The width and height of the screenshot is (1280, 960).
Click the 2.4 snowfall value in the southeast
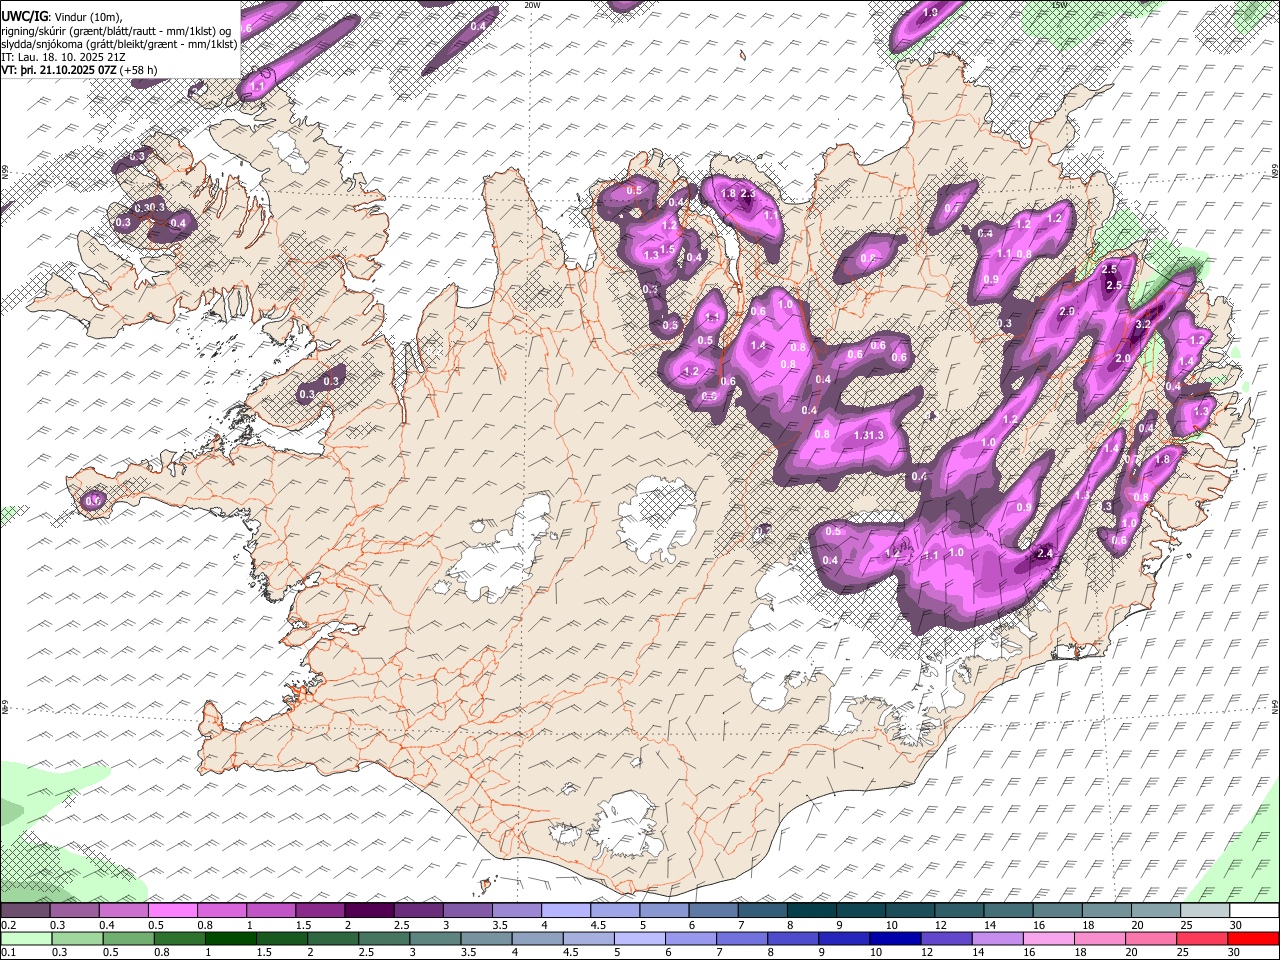pyautogui.click(x=1046, y=553)
